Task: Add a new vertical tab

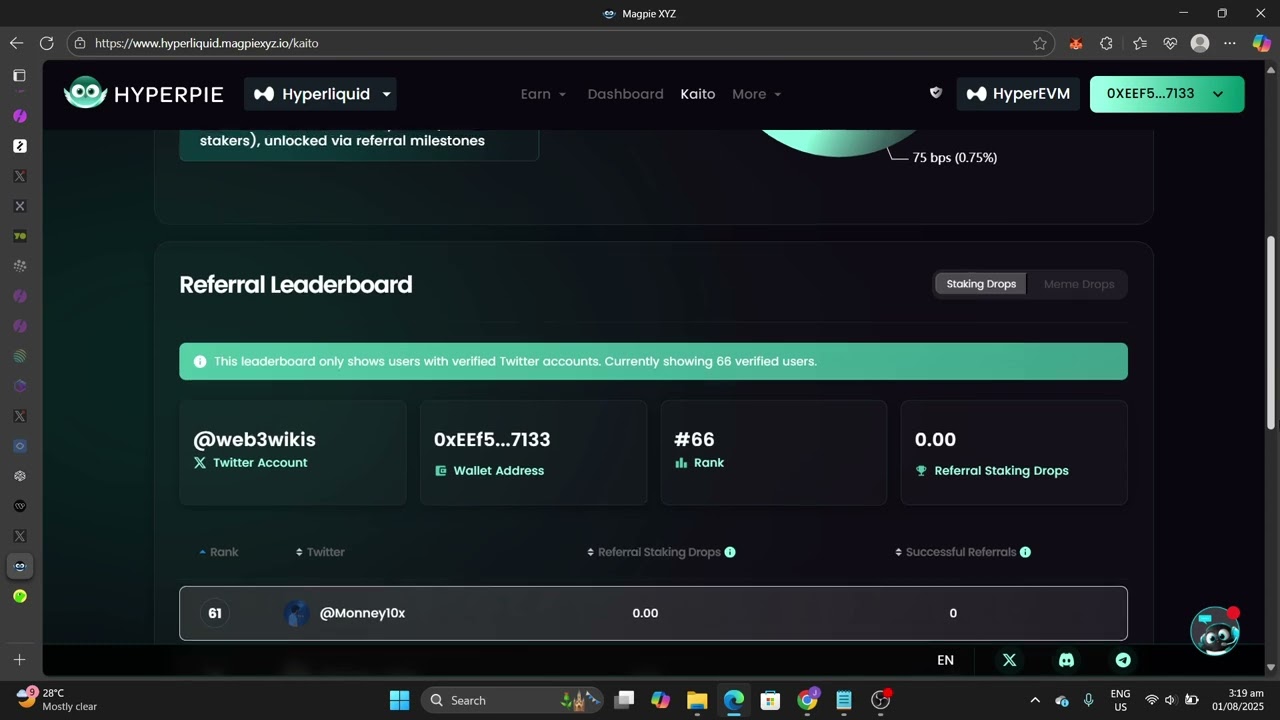Action: click(19, 660)
